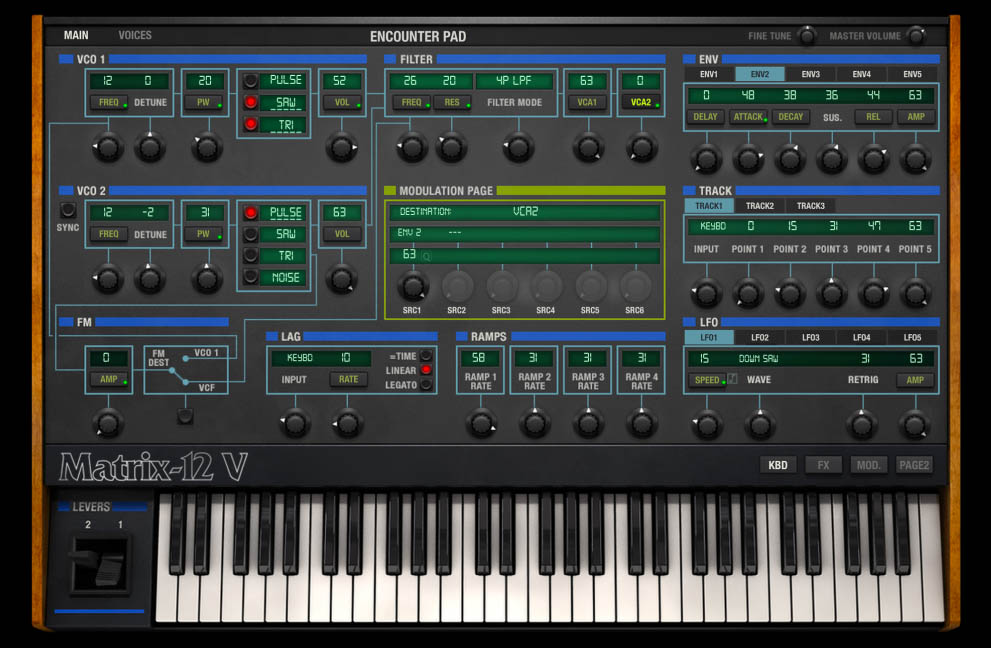The image size is (991, 648).
Task: Click the VCO 1 volume knob
Action: [x=341, y=148]
